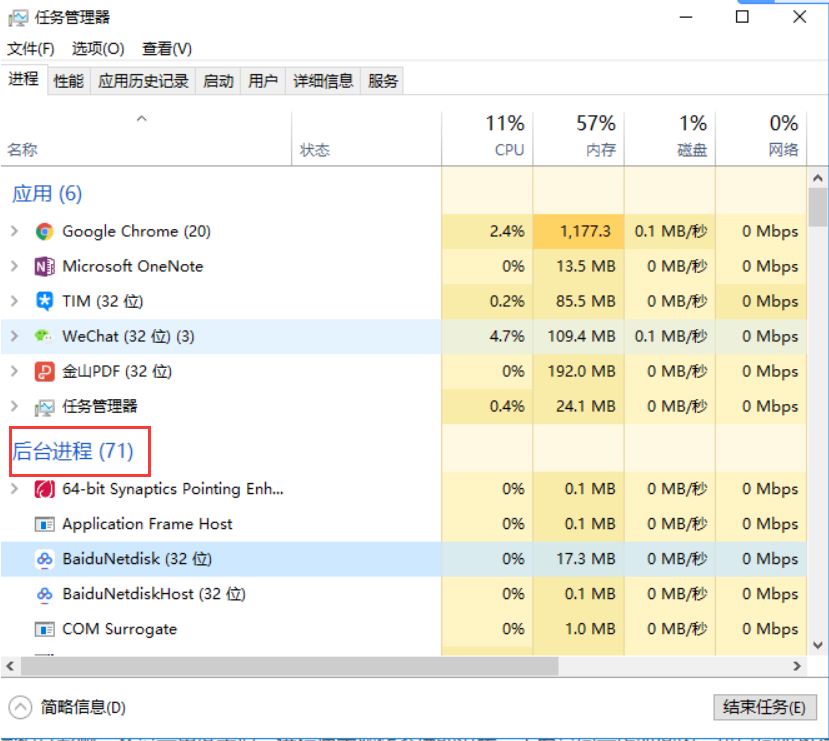Click the 应用 (6) group heading

click(47, 194)
